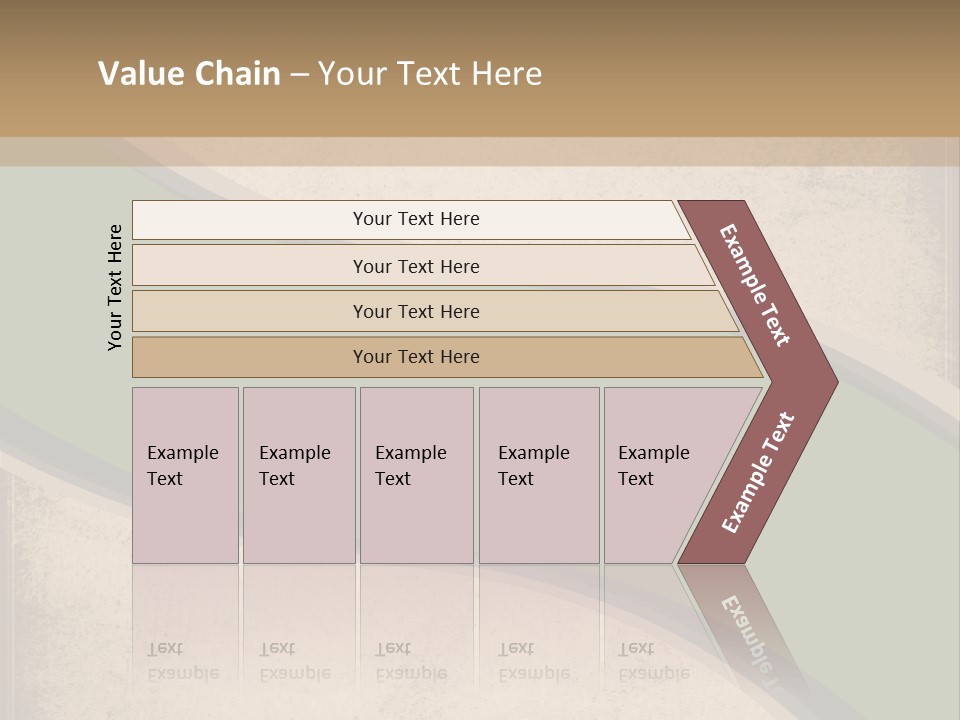The height and width of the screenshot is (720, 960).
Task: Select the mirrored text reflection under the fifth box
Action: pos(654,661)
